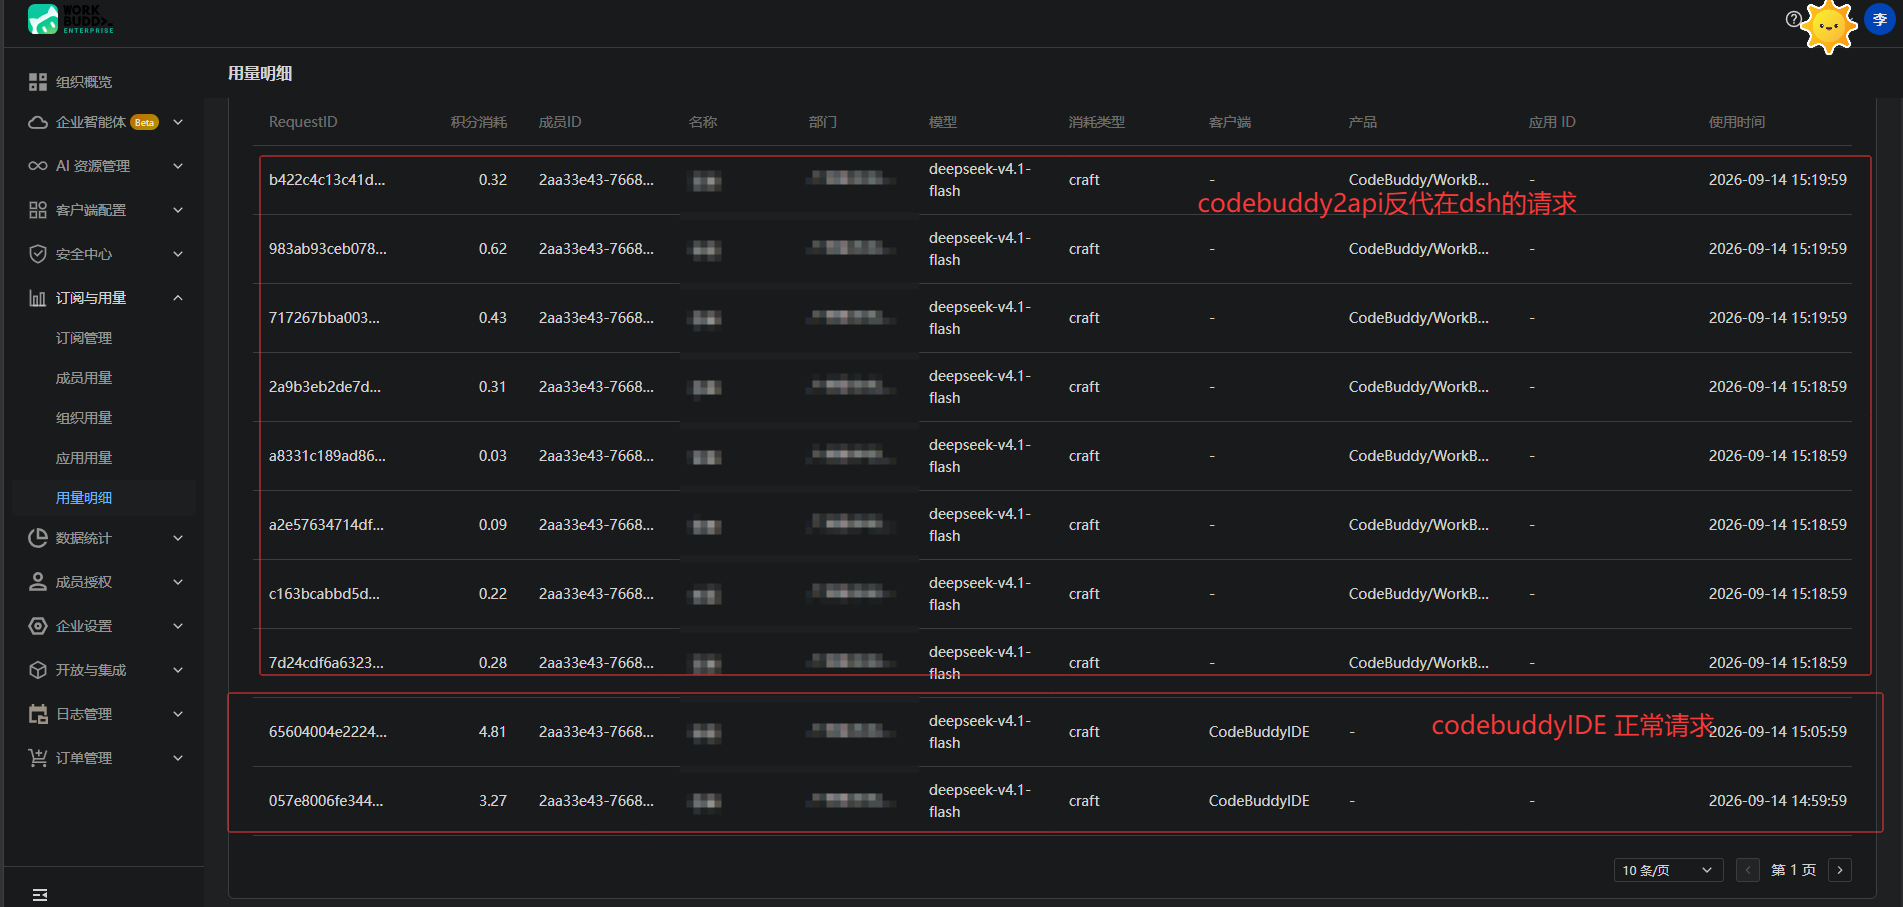Open the 10 条/页 page size dropdown
This screenshot has height=907, width=1903.
pos(1668,870)
